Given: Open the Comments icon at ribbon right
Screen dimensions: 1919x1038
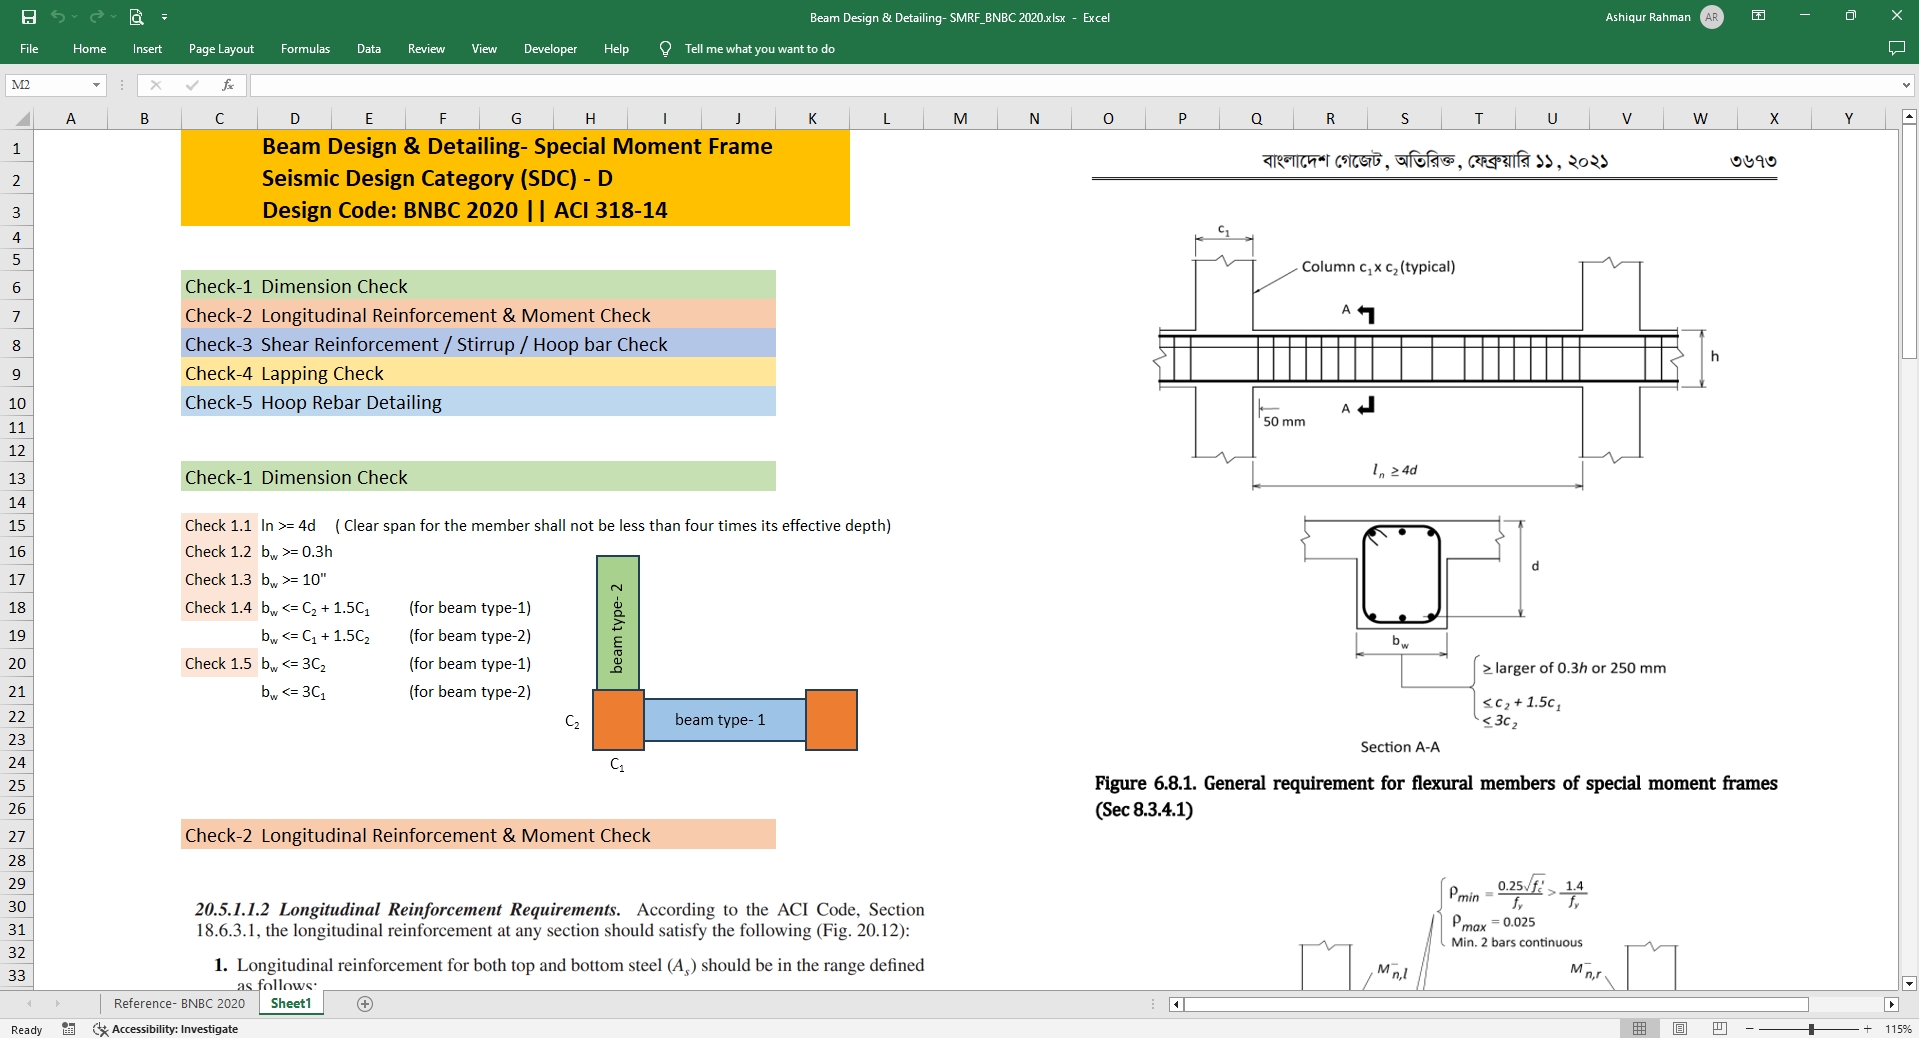Looking at the screenshot, I should 1896,48.
